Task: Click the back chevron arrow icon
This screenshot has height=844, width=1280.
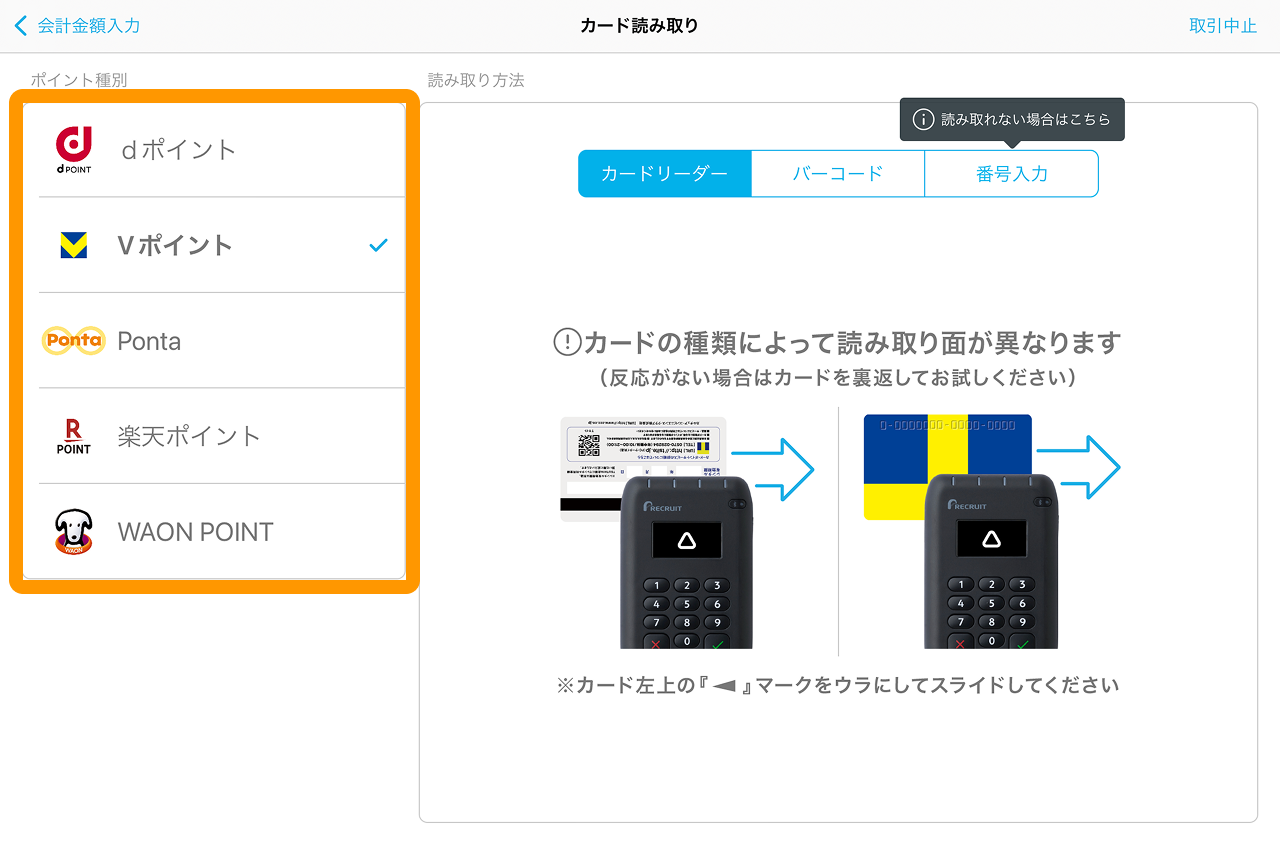Action: (21, 26)
